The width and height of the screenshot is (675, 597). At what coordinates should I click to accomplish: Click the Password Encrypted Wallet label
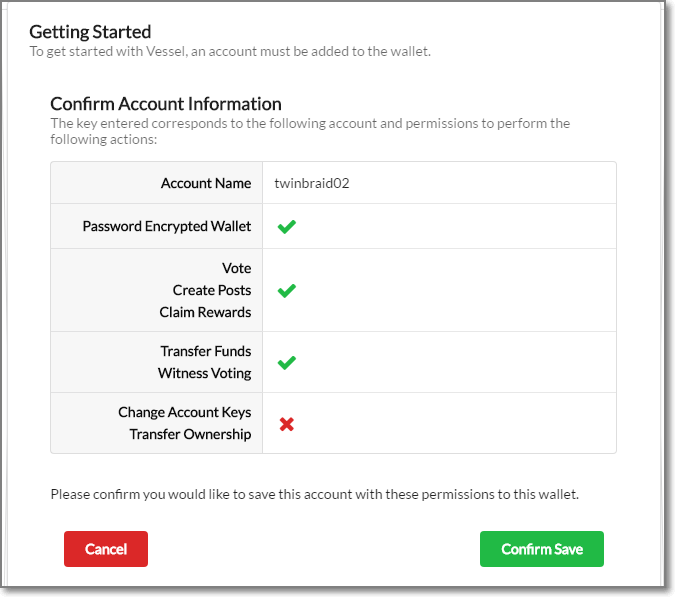click(167, 227)
